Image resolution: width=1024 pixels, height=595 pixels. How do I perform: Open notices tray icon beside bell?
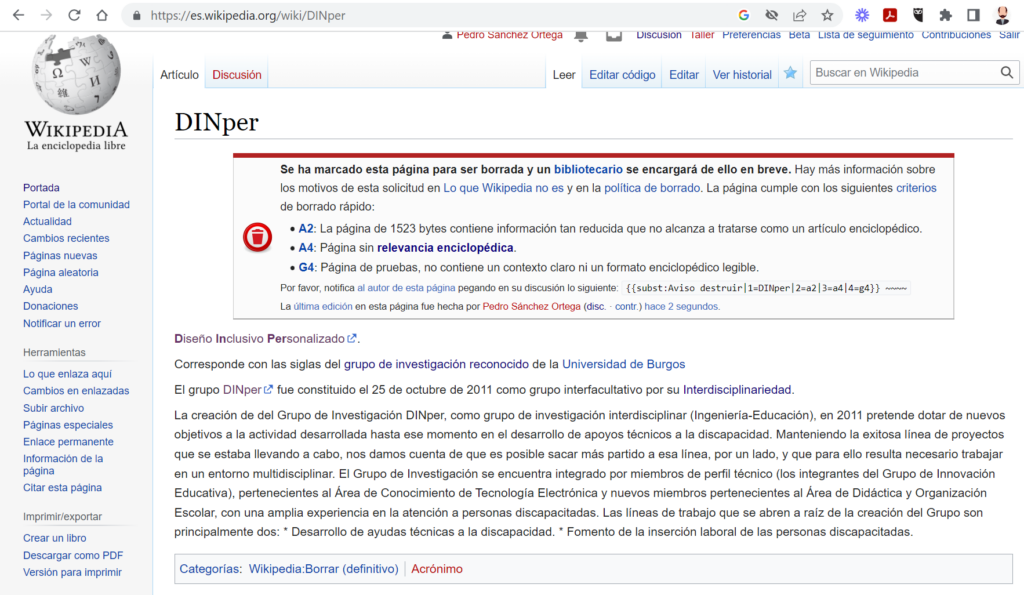pyautogui.click(x=614, y=35)
